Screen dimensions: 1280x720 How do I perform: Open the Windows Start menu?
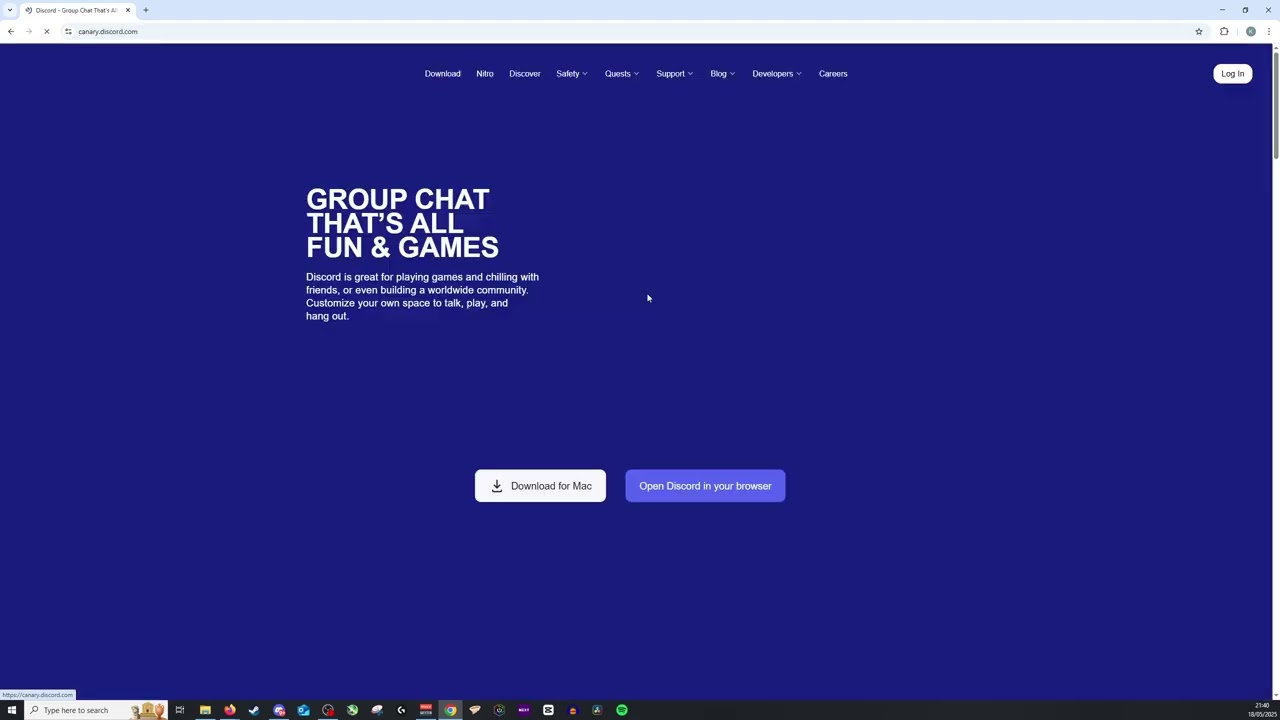pos(11,710)
